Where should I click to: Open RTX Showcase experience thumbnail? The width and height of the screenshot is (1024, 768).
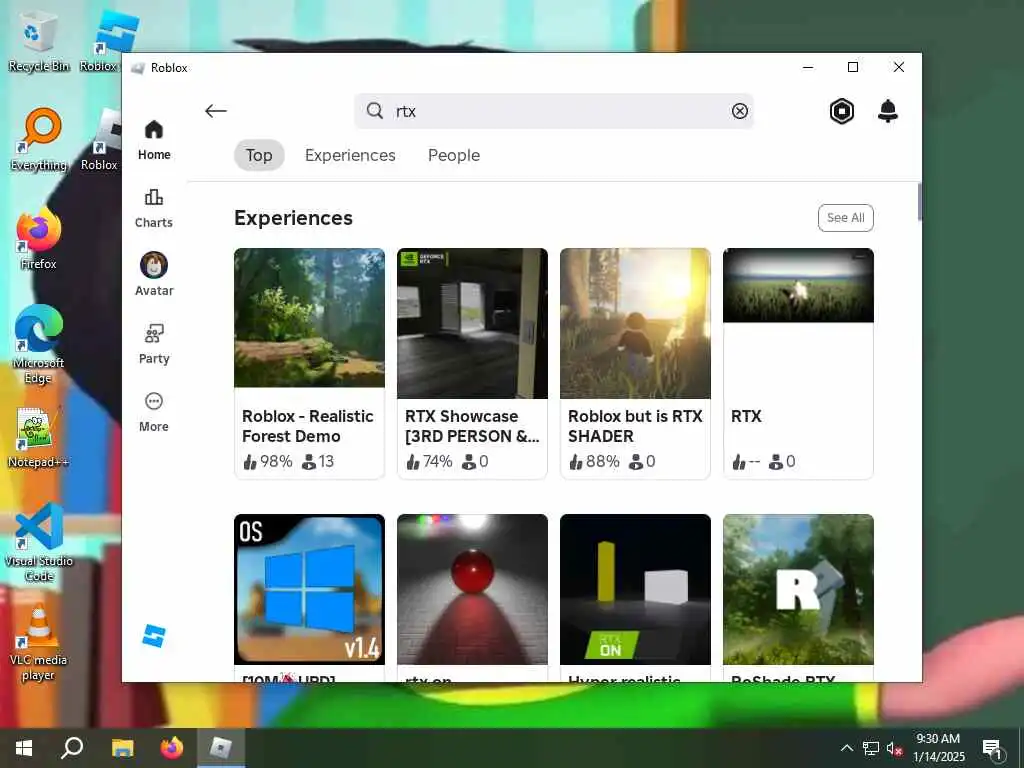[472, 323]
